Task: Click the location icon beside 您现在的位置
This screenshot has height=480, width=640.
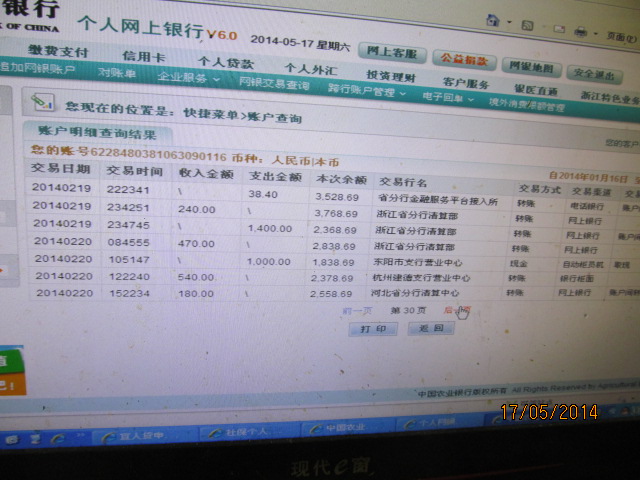Action: click(42, 102)
